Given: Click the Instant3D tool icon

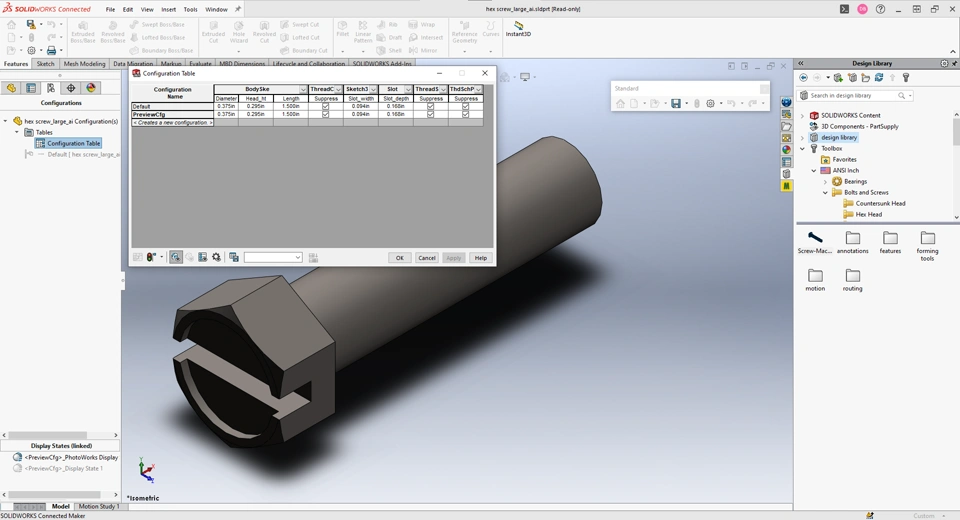Looking at the screenshot, I should point(518,27).
